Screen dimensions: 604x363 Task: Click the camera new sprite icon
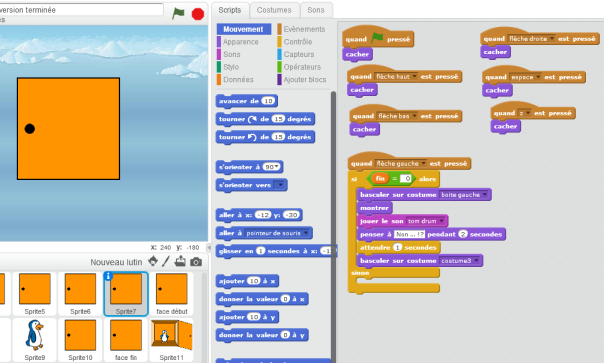coord(196,262)
